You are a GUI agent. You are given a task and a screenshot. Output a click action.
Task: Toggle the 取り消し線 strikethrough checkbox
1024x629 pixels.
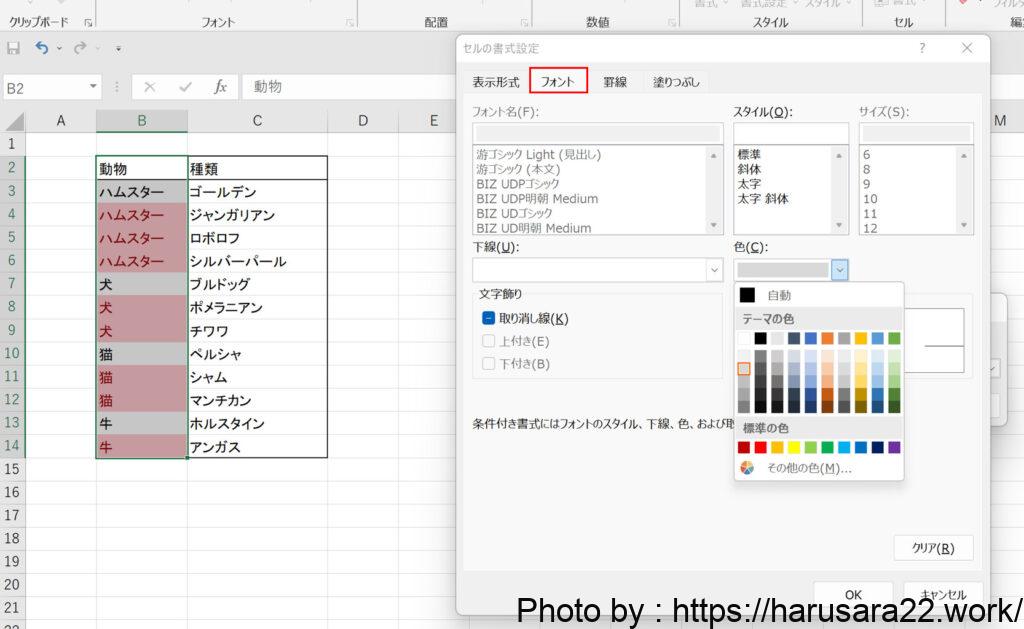489,319
